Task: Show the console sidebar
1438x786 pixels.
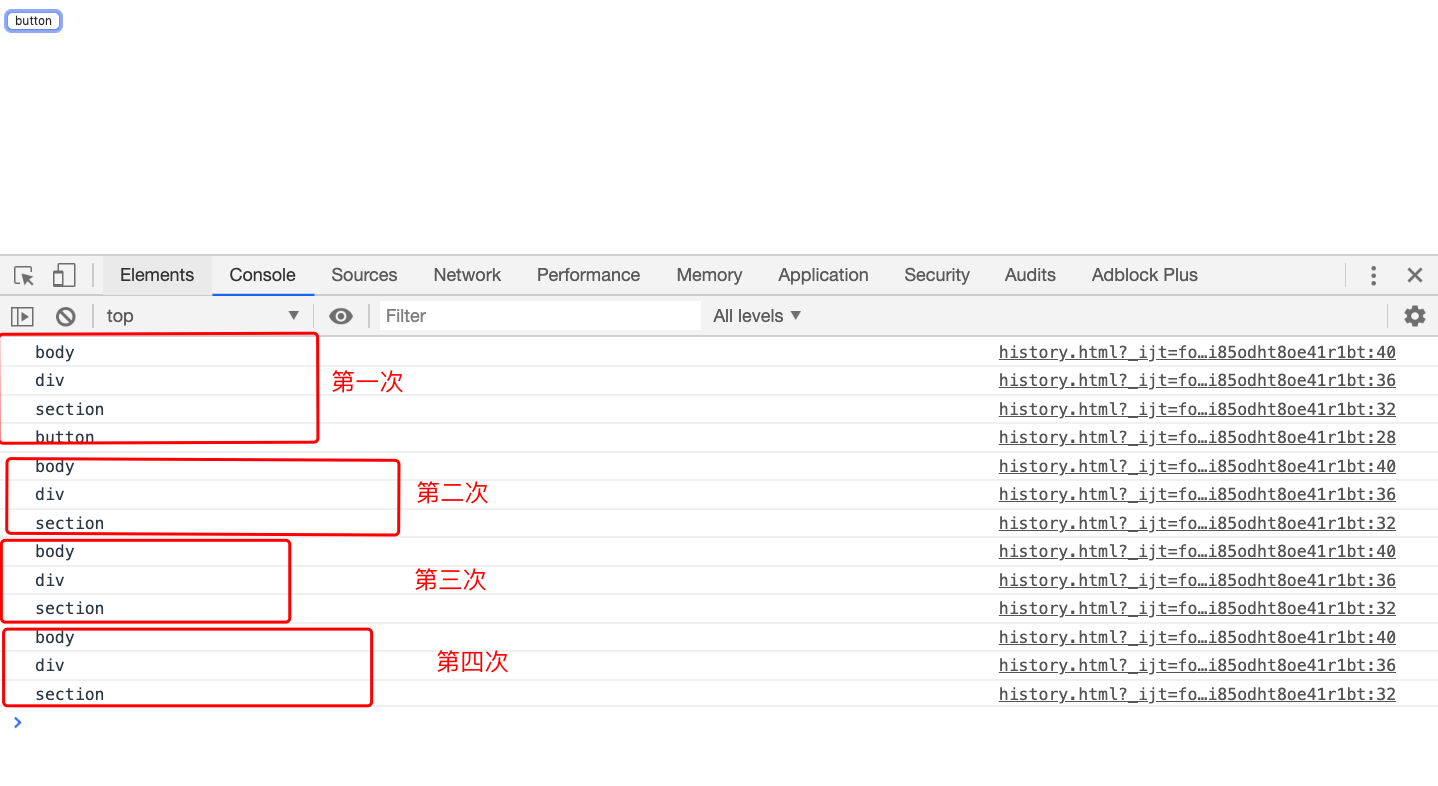Action: coord(22,316)
